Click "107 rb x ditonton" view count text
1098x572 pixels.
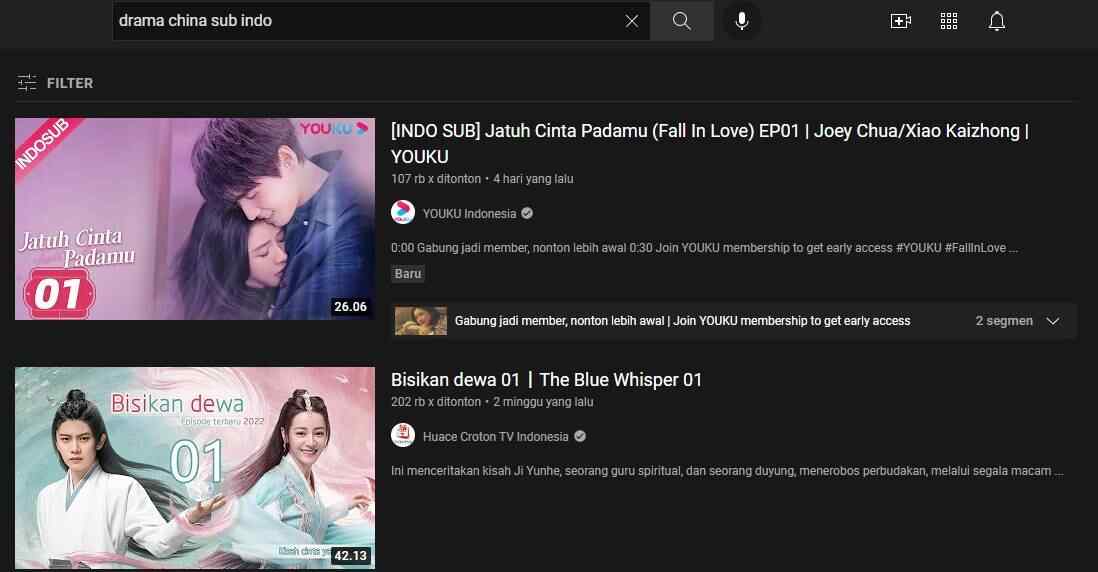click(436, 179)
